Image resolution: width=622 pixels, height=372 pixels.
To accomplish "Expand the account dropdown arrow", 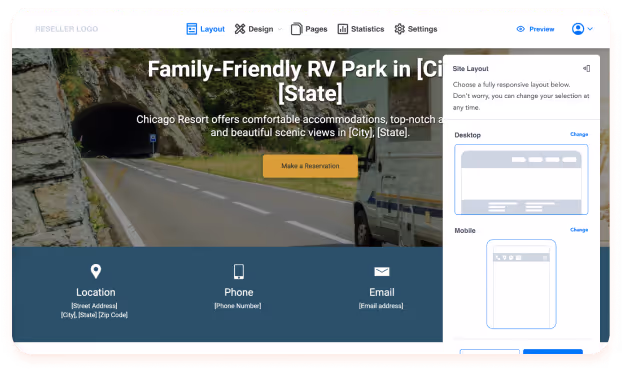I will [590, 29].
